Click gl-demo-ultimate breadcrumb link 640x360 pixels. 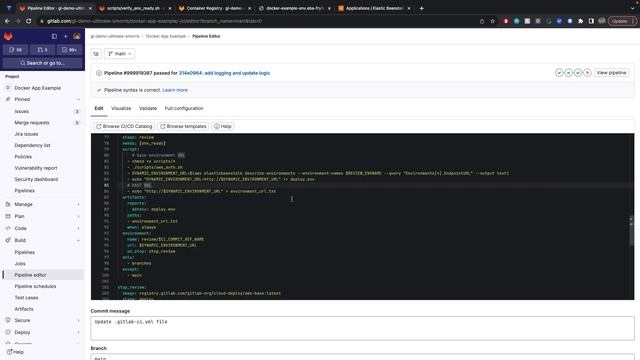[x=115, y=36]
